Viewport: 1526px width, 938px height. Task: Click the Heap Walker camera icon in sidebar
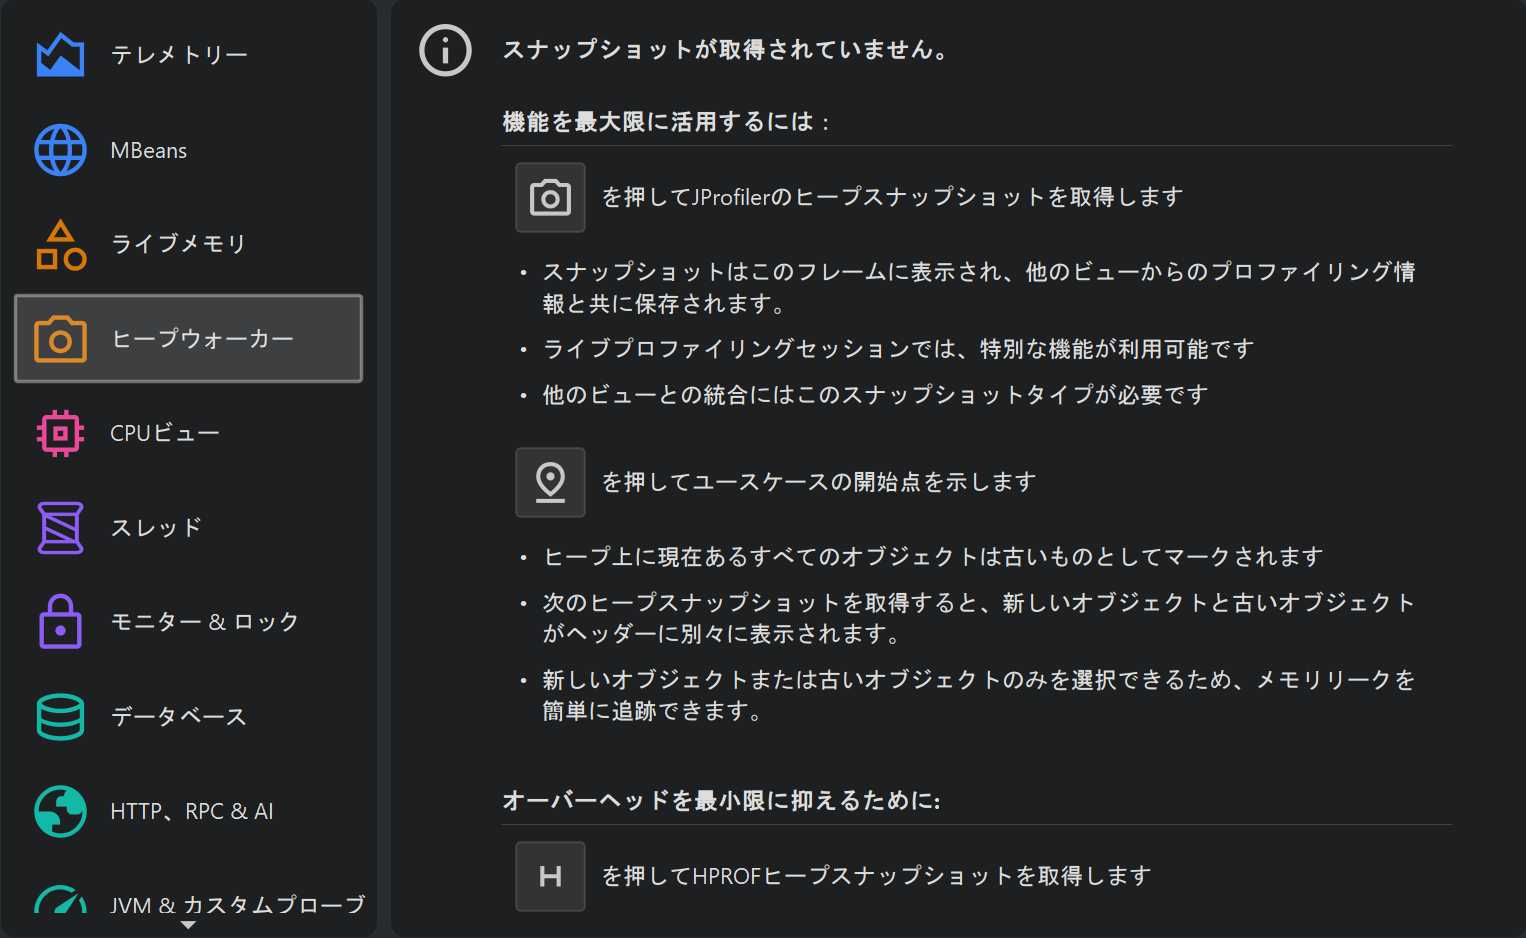click(x=60, y=339)
